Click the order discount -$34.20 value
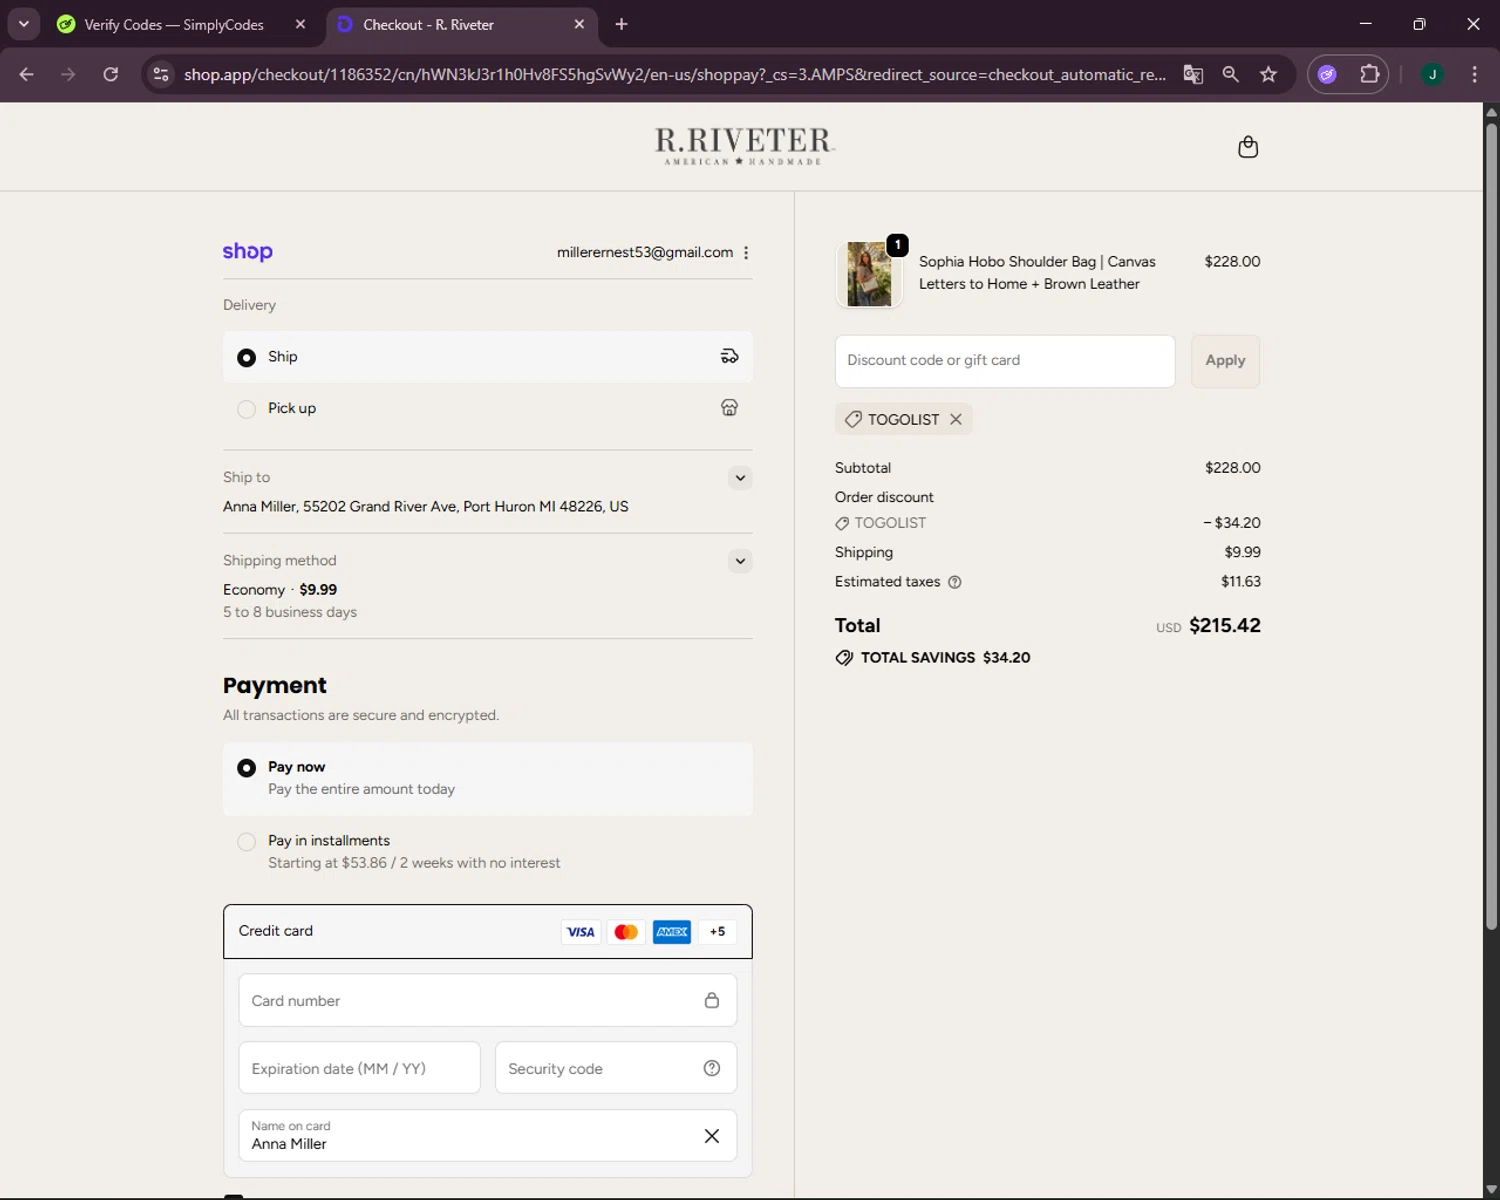 (x=1232, y=523)
